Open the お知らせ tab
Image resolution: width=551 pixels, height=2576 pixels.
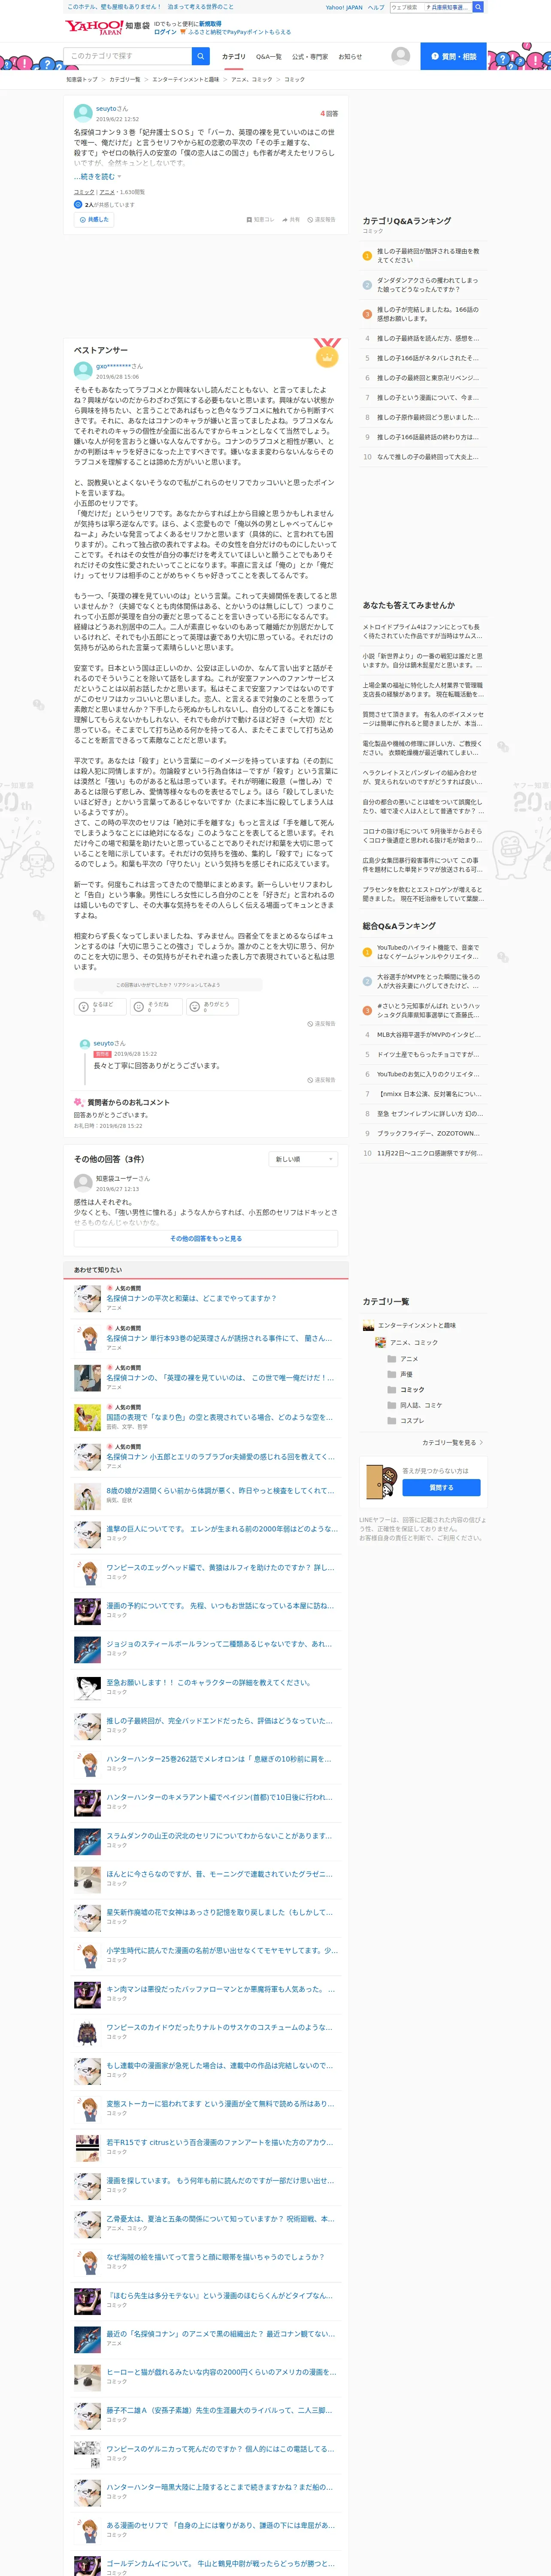point(350,57)
